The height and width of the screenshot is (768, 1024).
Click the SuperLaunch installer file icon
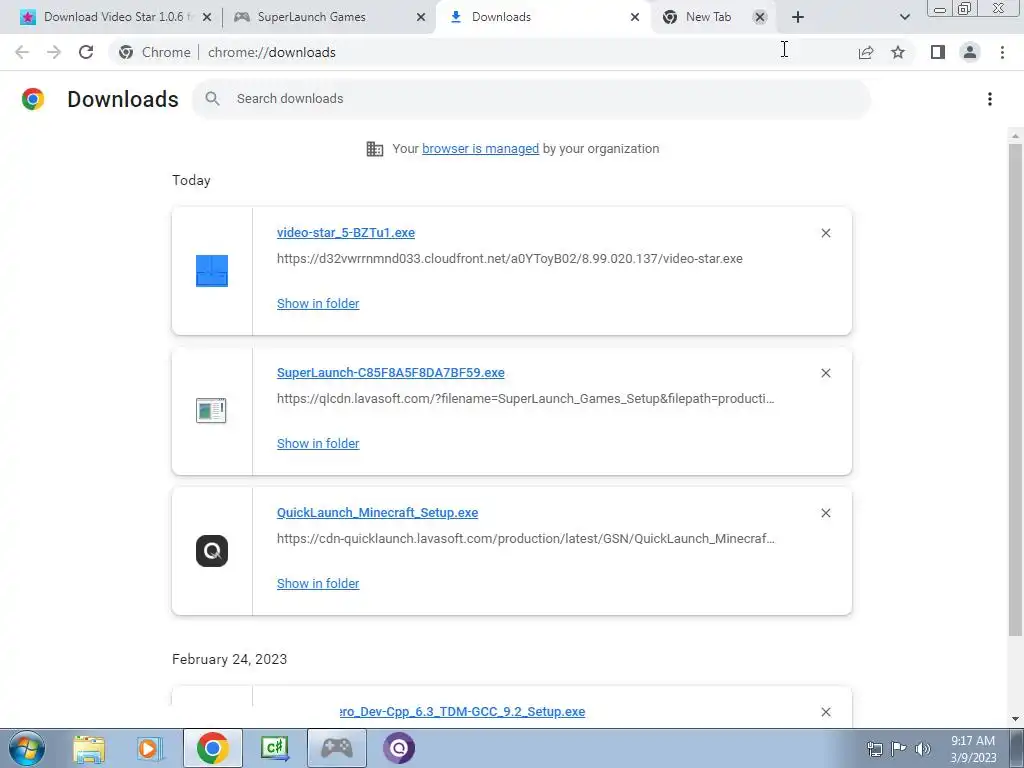pyautogui.click(x=211, y=411)
